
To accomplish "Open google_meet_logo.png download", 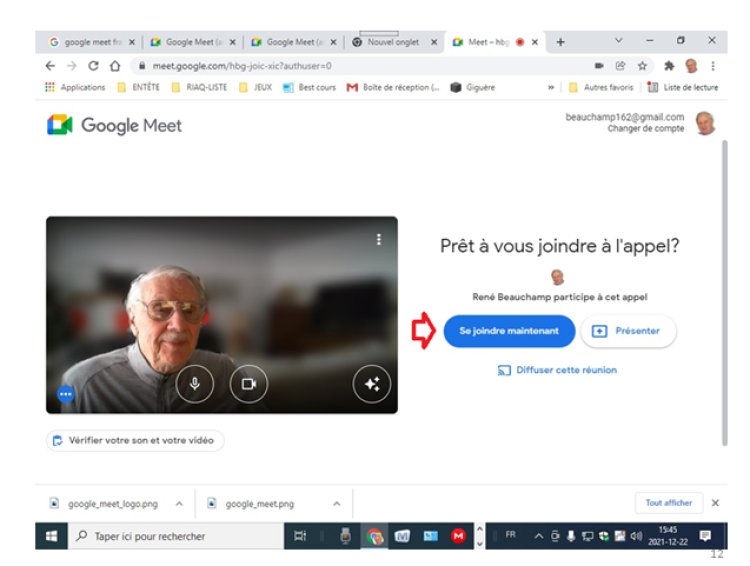I will (104, 503).
